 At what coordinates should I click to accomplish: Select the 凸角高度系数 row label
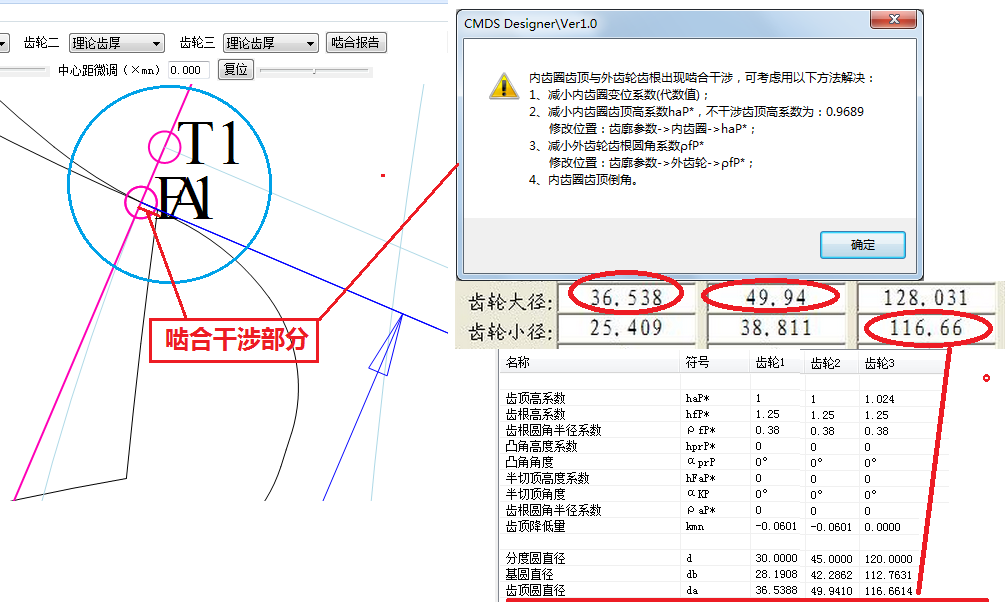(x=541, y=446)
